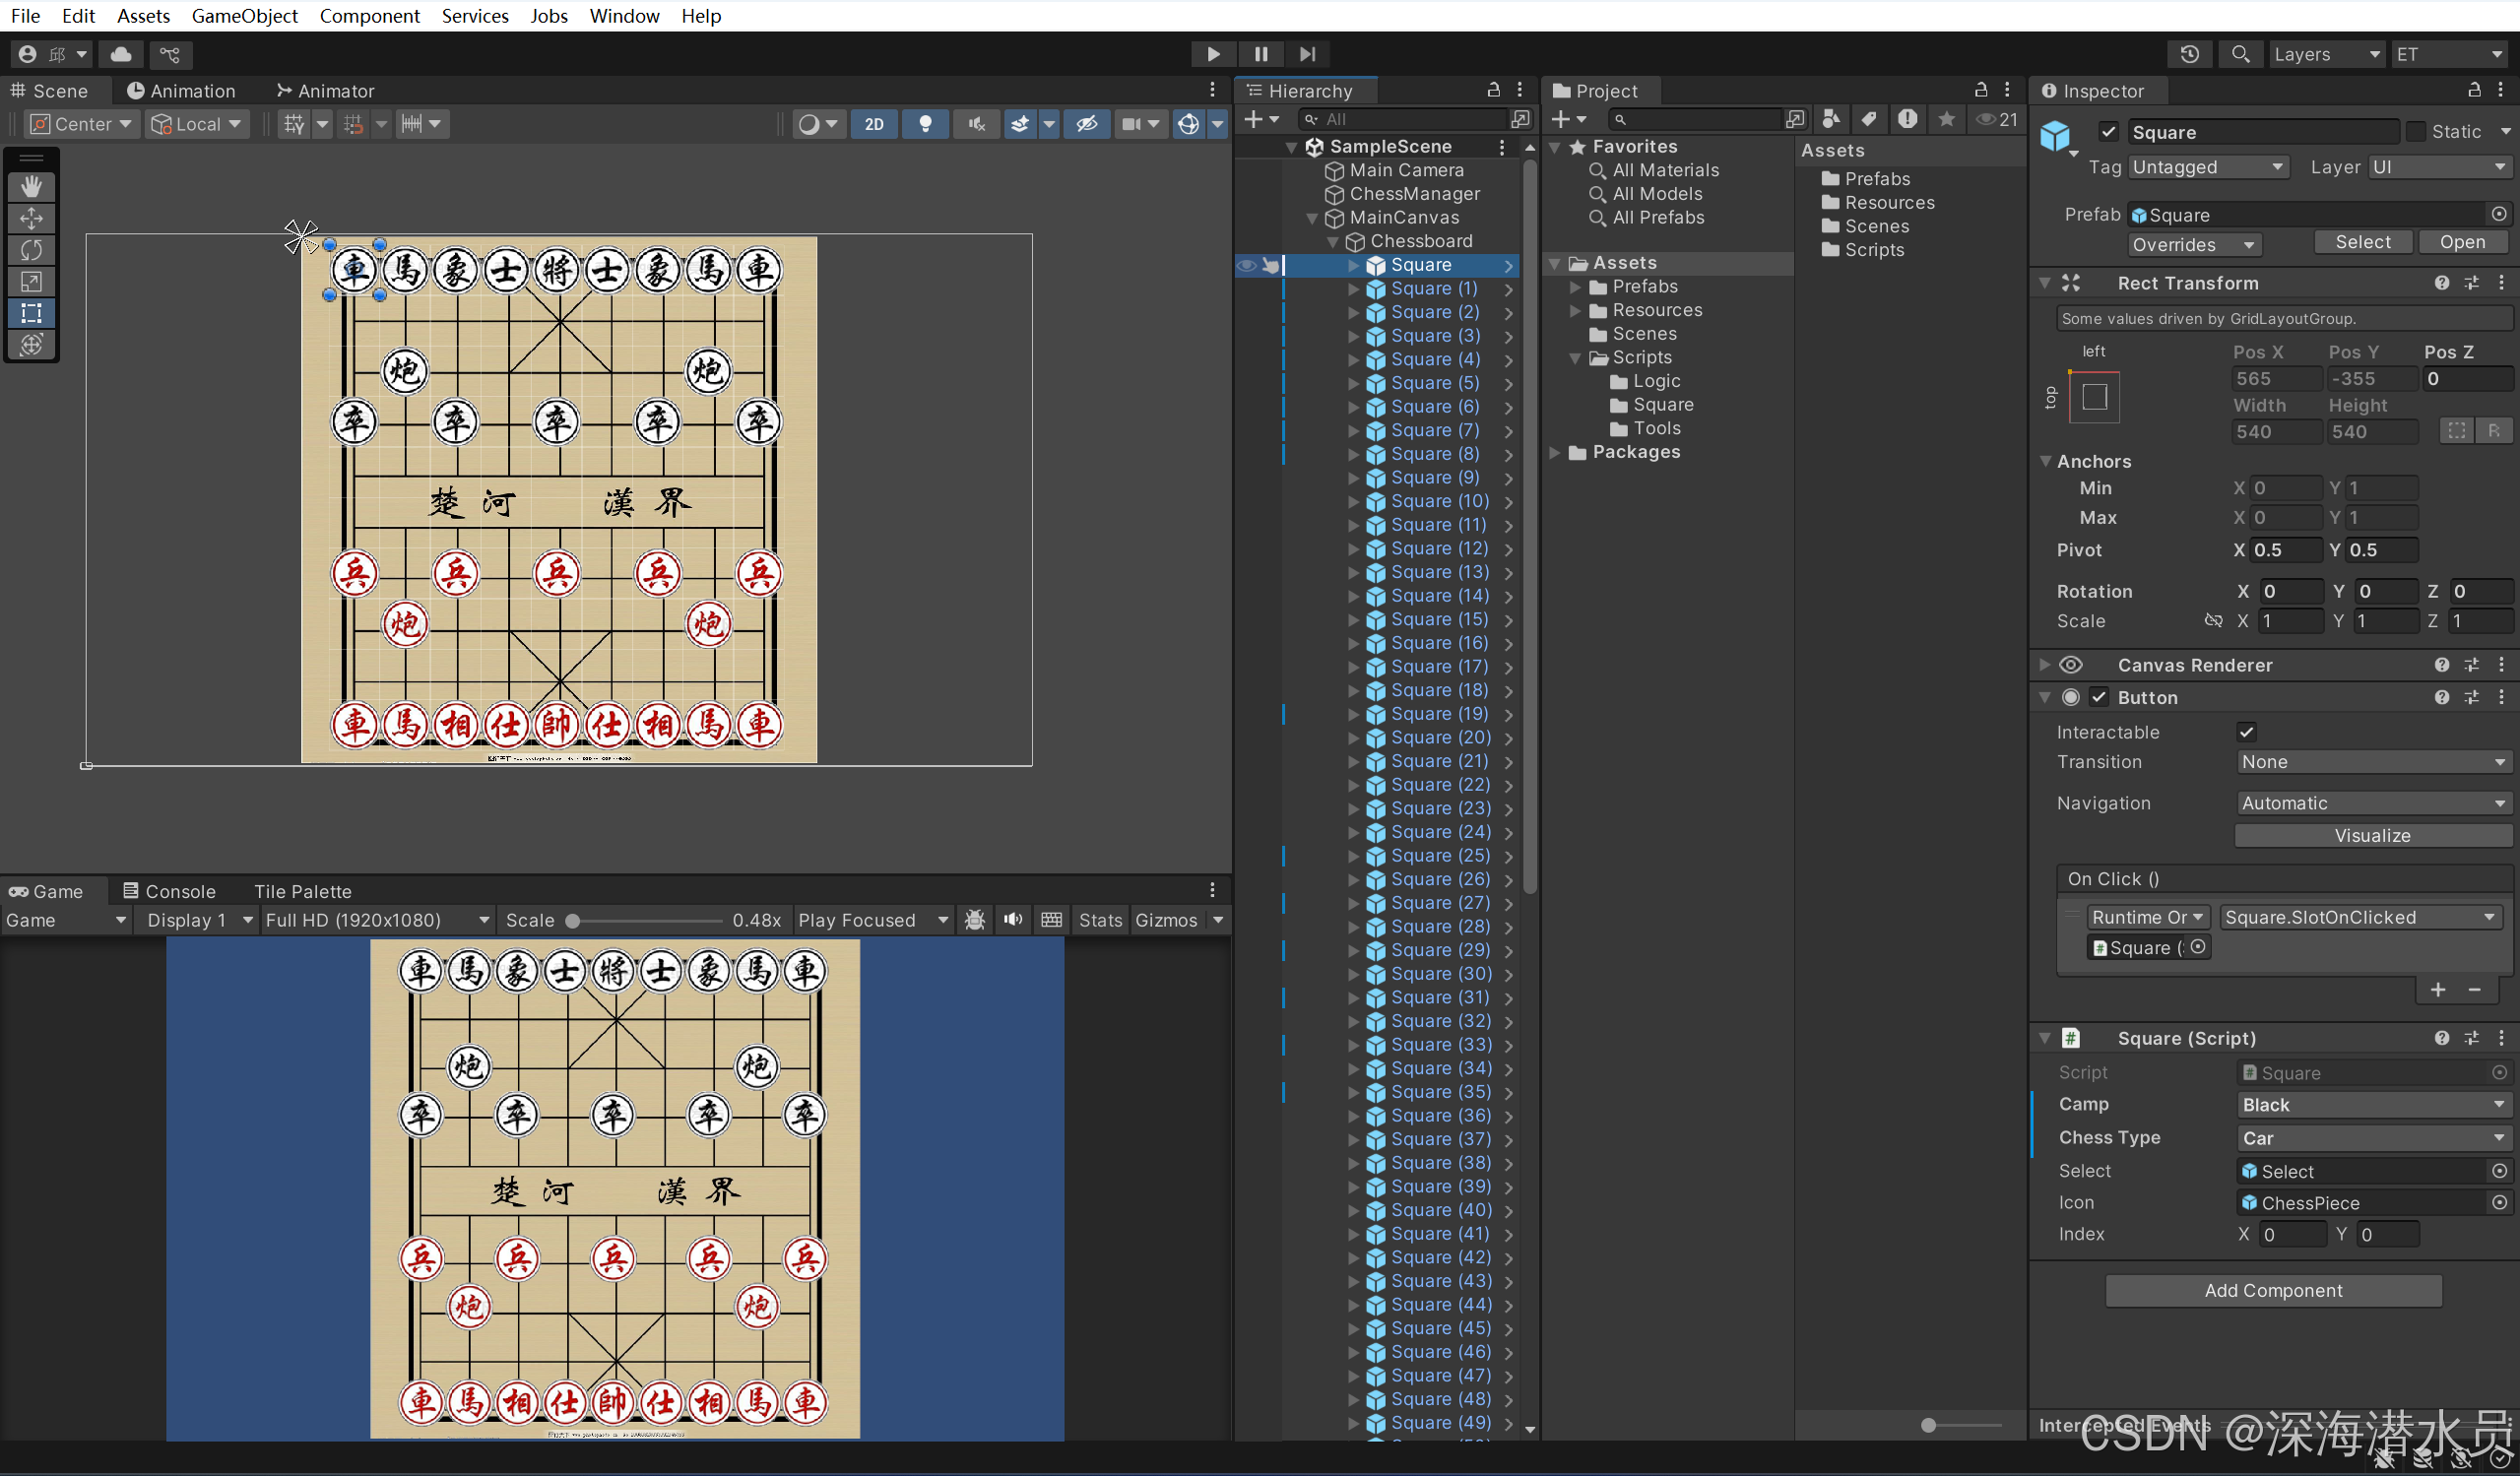Screen dimensions: 2520x1476
Task: Expand the Camp dropdown showing Black
Action: [2372, 1105]
